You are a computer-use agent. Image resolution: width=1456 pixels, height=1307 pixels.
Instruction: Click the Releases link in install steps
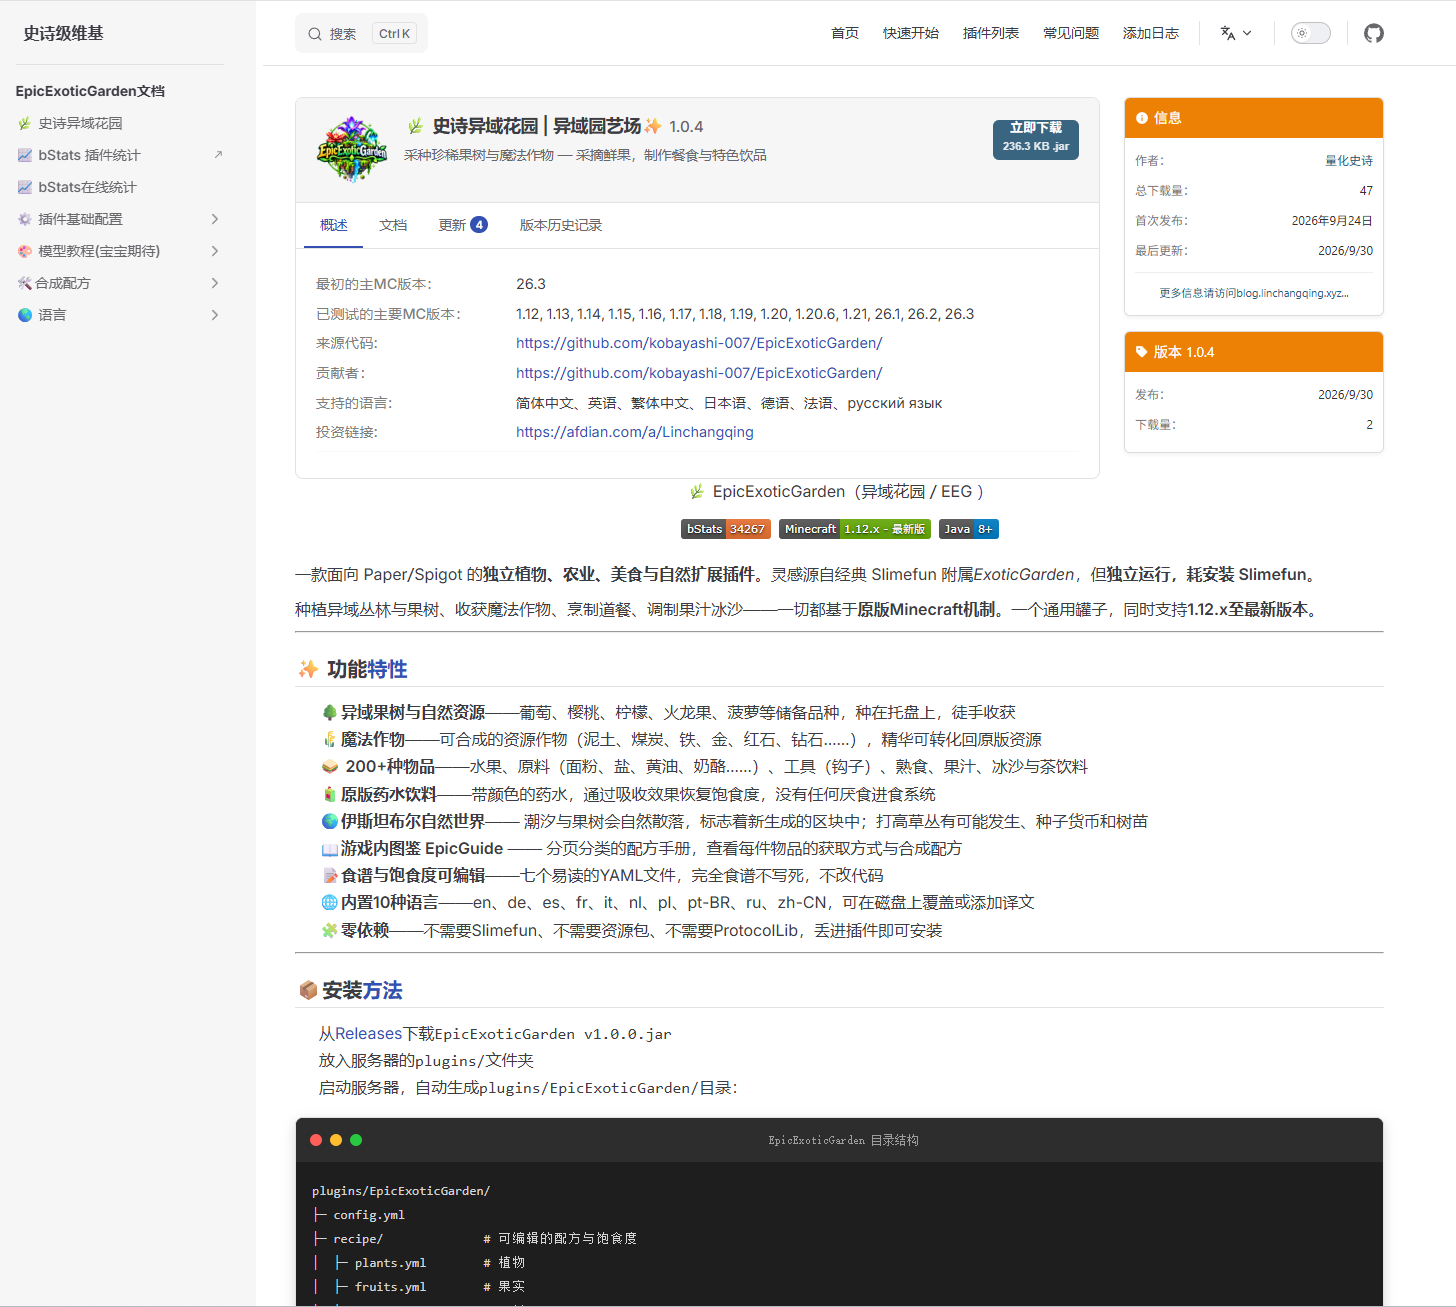click(368, 1034)
